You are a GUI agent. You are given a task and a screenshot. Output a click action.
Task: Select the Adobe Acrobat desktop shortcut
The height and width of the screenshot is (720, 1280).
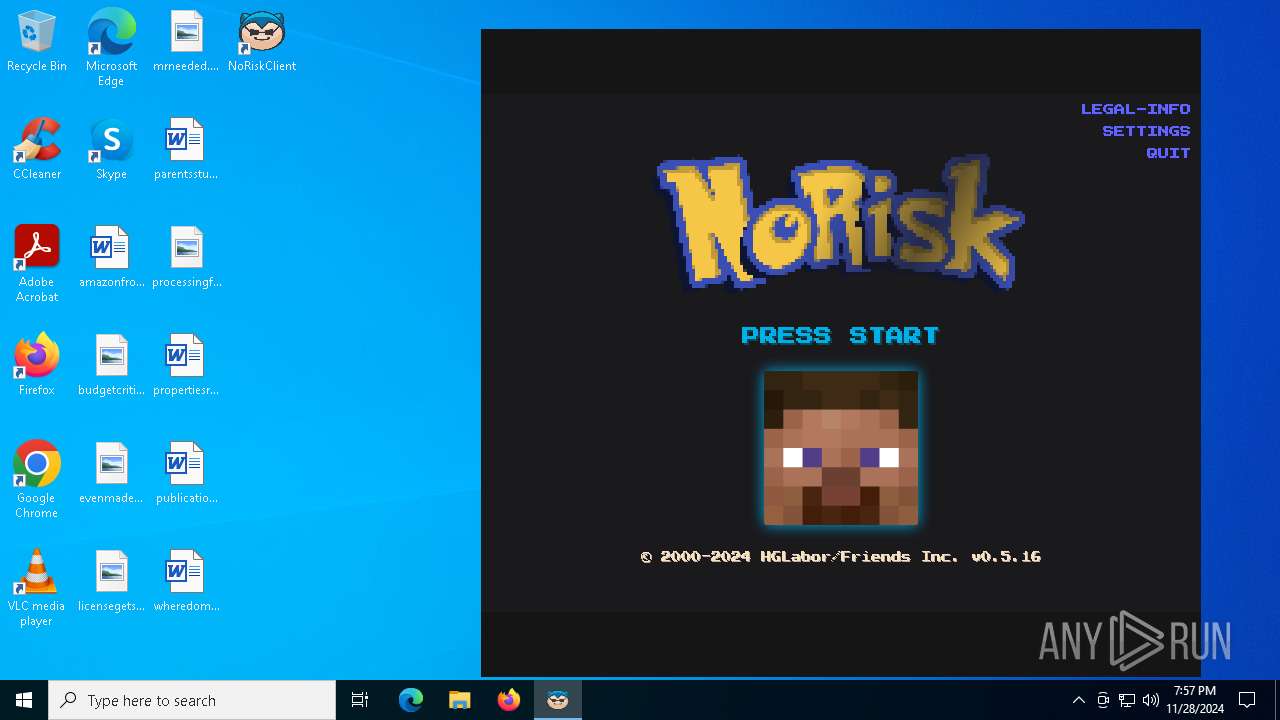pyautogui.click(x=37, y=264)
